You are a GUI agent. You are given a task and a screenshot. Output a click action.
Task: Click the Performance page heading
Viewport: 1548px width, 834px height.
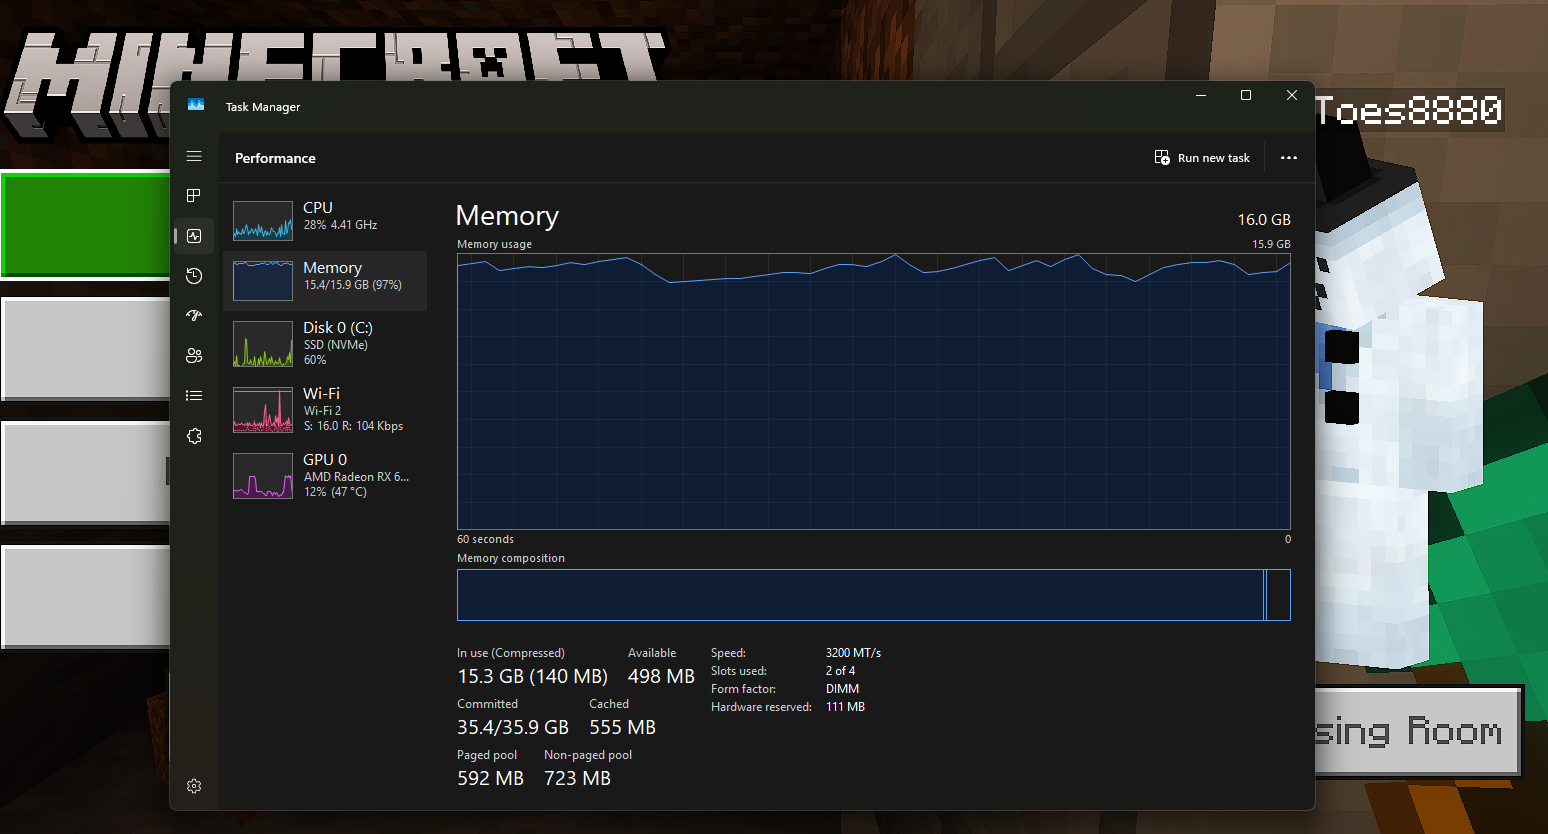275,158
